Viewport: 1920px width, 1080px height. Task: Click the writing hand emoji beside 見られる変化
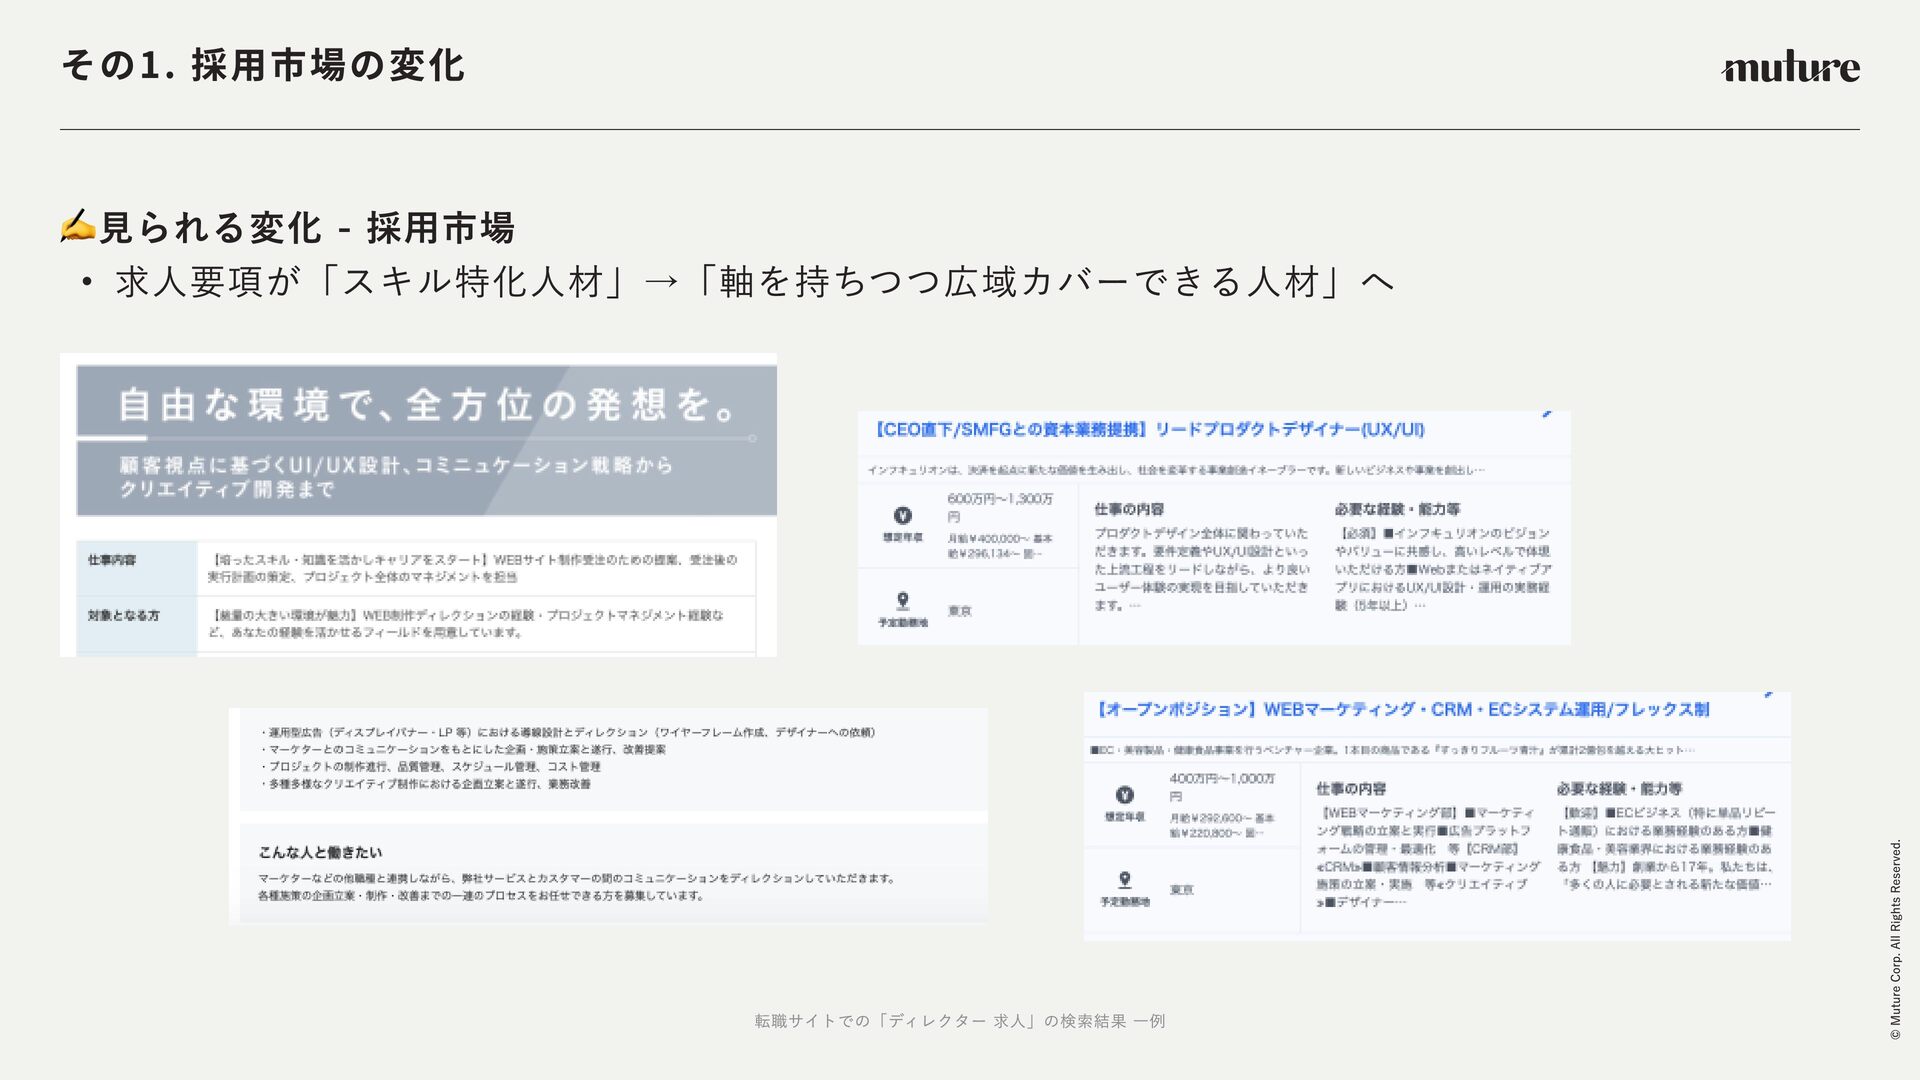78,227
